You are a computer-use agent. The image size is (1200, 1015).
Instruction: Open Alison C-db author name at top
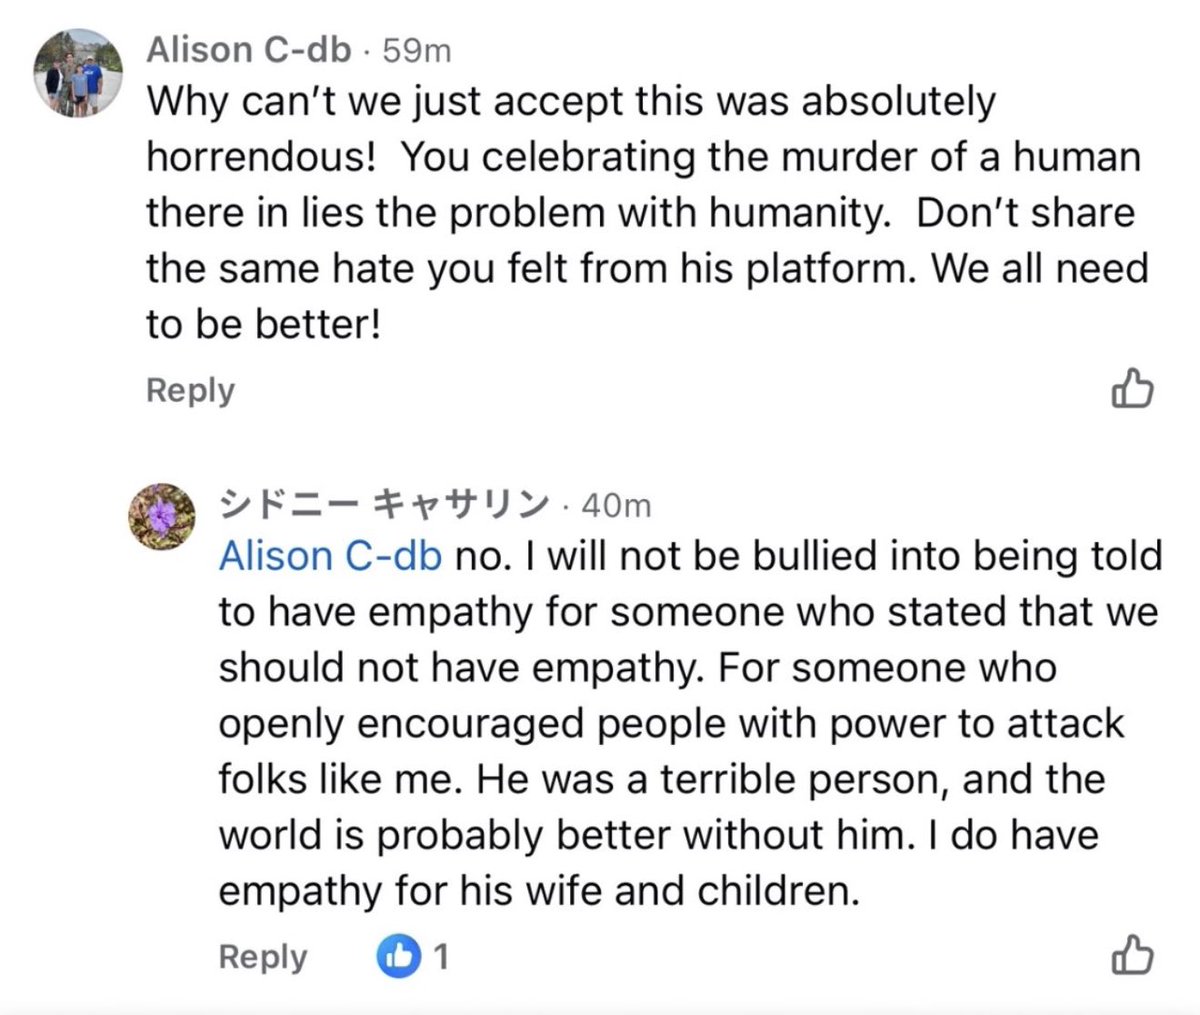tap(249, 50)
